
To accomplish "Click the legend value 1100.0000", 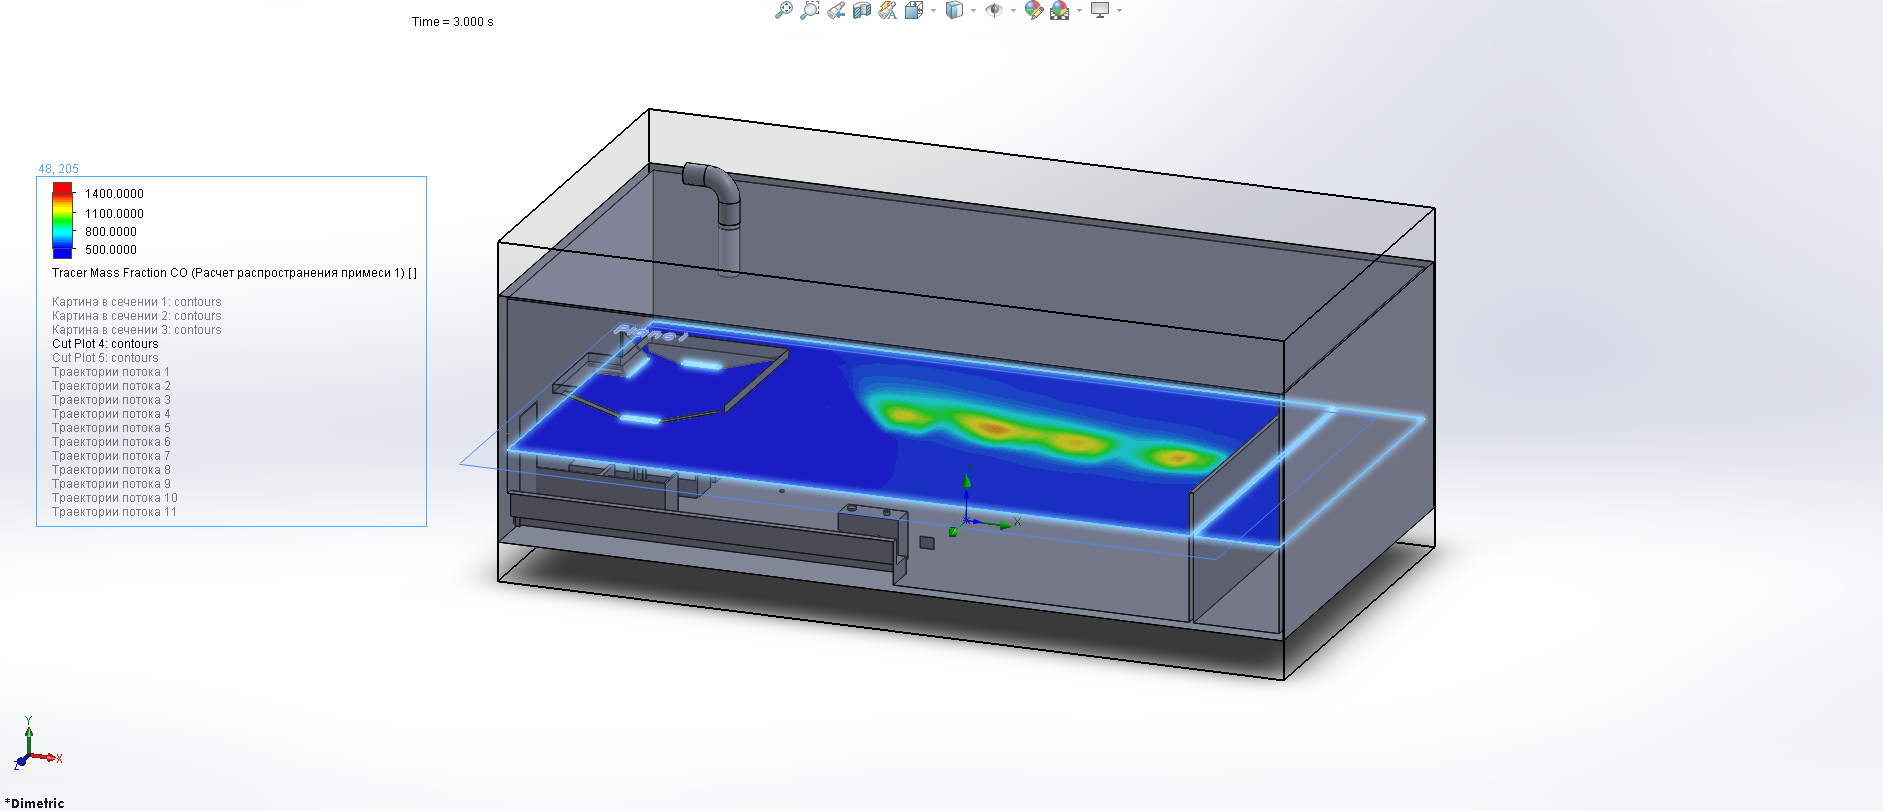I will coord(114,214).
